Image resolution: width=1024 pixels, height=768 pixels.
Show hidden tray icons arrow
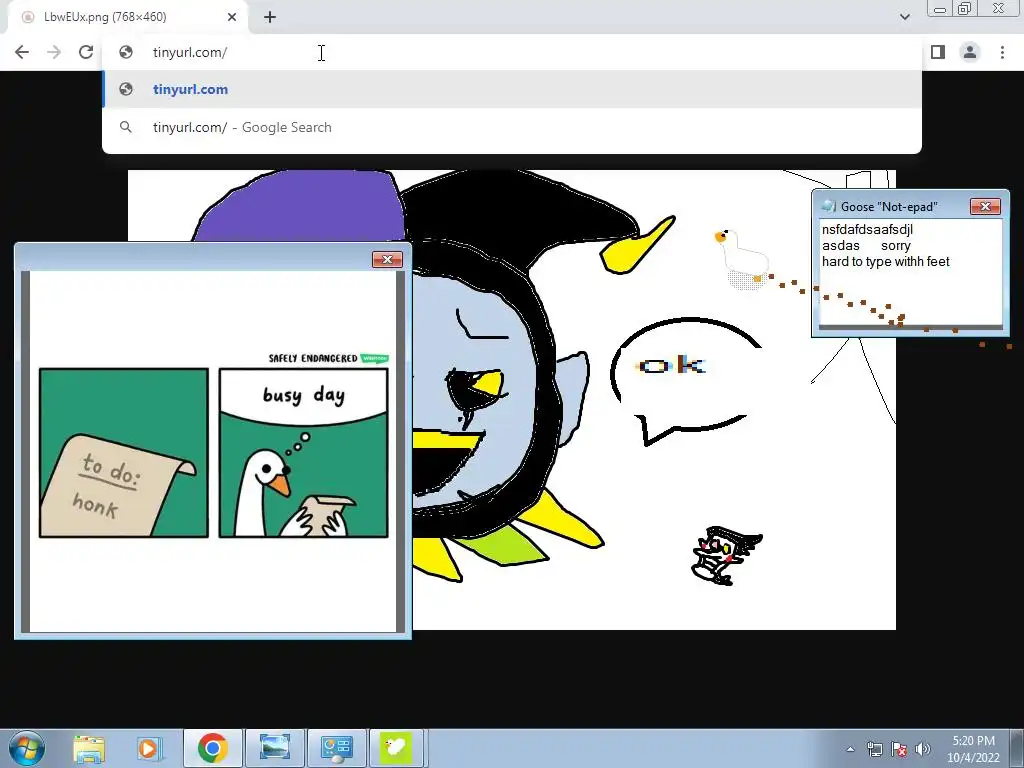point(850,749)
